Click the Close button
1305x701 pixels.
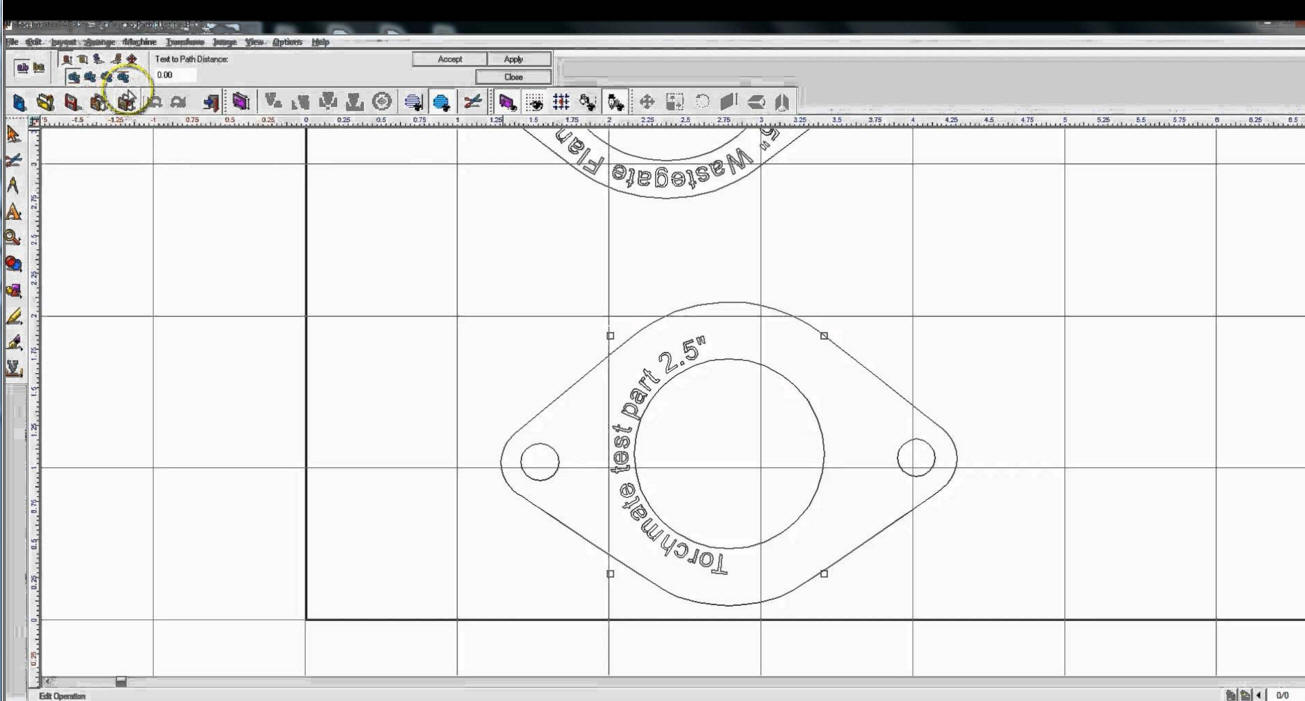[514, 76]
